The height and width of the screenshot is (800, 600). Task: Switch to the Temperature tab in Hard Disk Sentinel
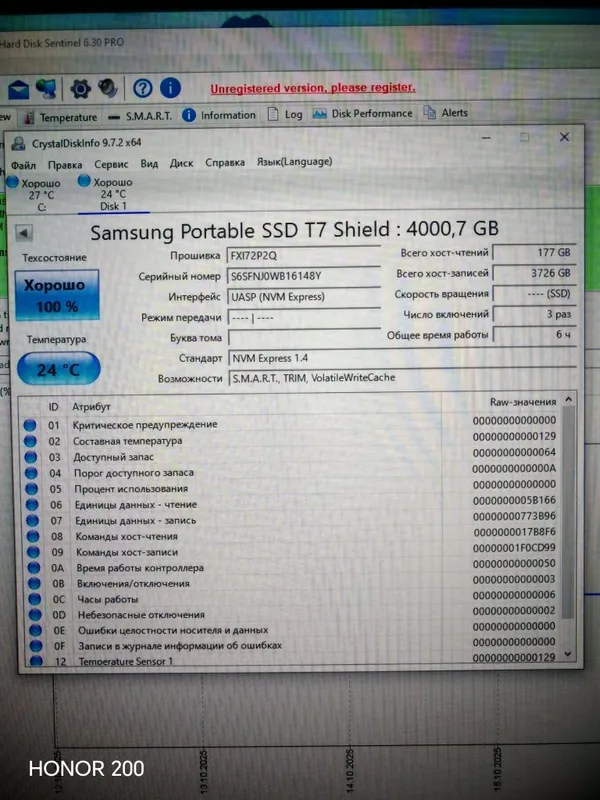[x=61, y=117]
